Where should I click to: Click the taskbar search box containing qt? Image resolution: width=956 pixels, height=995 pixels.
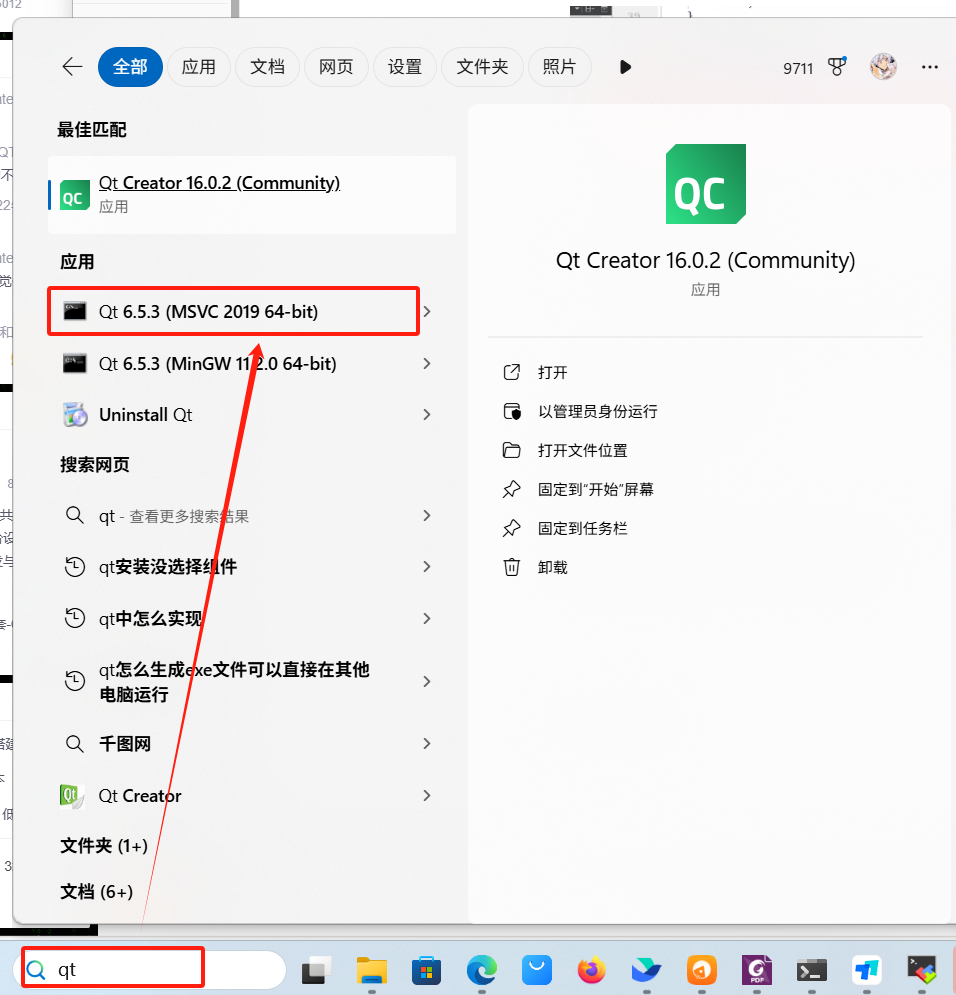click(x=150, y=970)
